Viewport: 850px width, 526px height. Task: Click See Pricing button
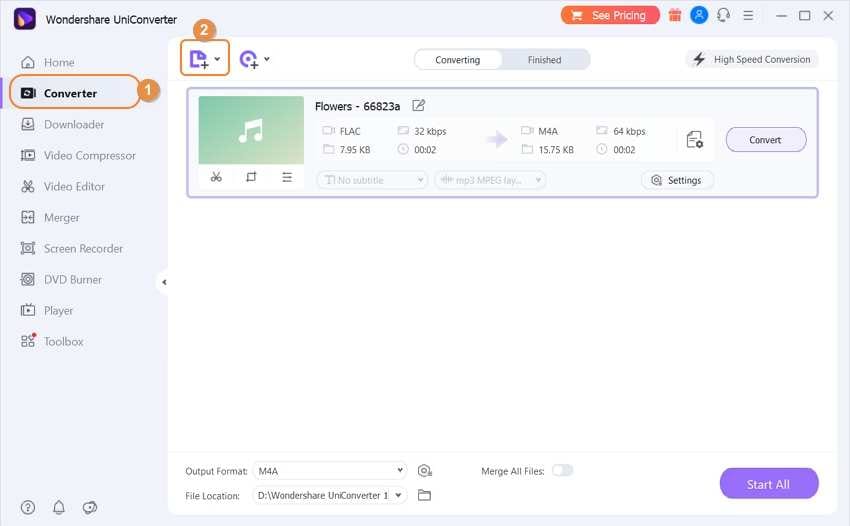click(x=610, y=15)
